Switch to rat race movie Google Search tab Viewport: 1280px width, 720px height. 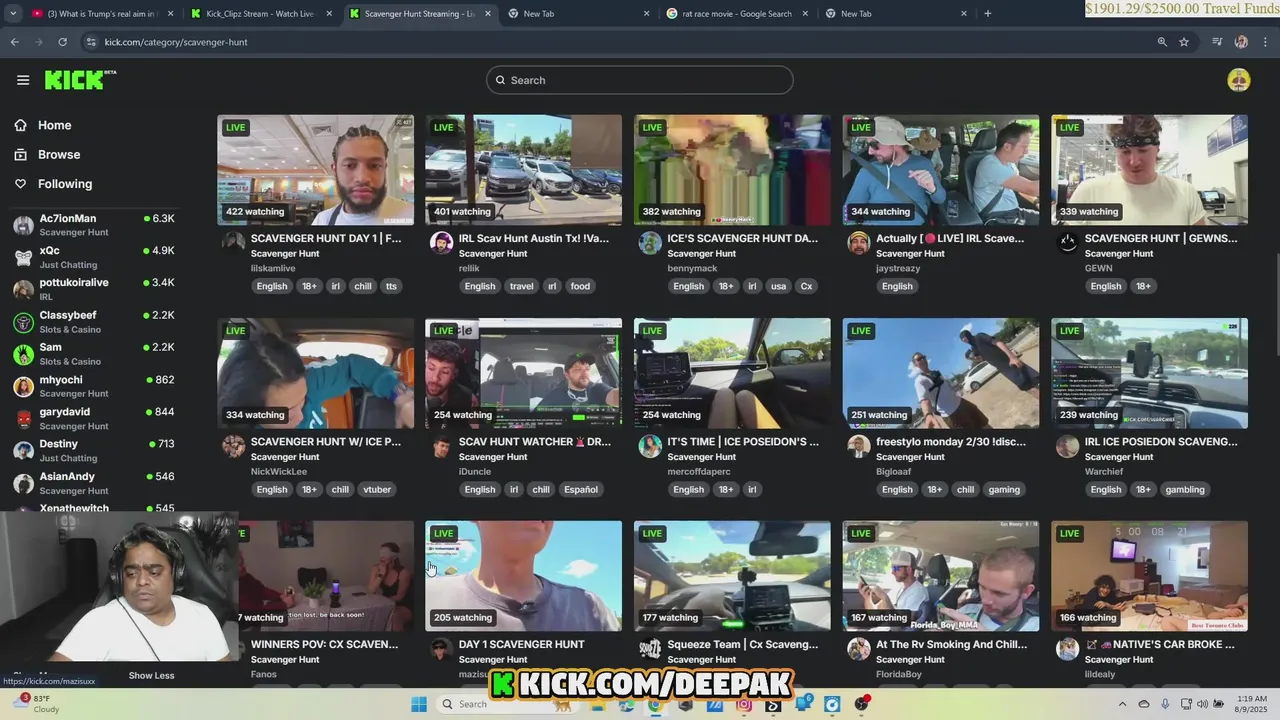pos(738,13)
